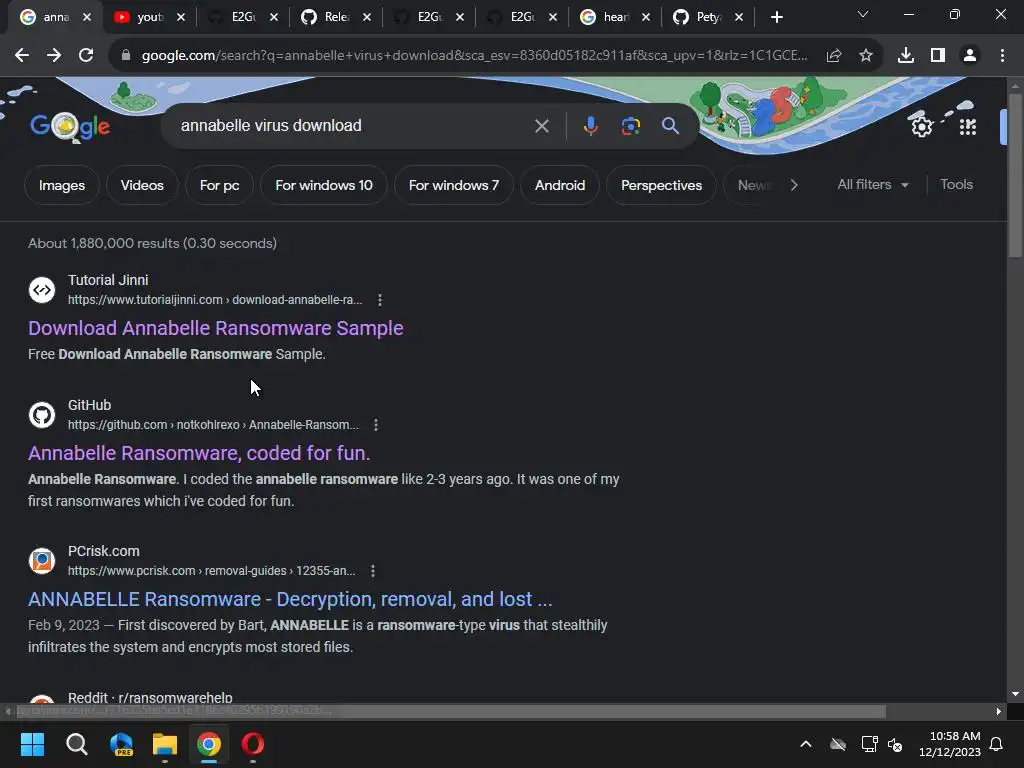The height and width of the screenshot is (768, 1024).
Task: Open the notifications bell
Action: (x=996, y=744)
